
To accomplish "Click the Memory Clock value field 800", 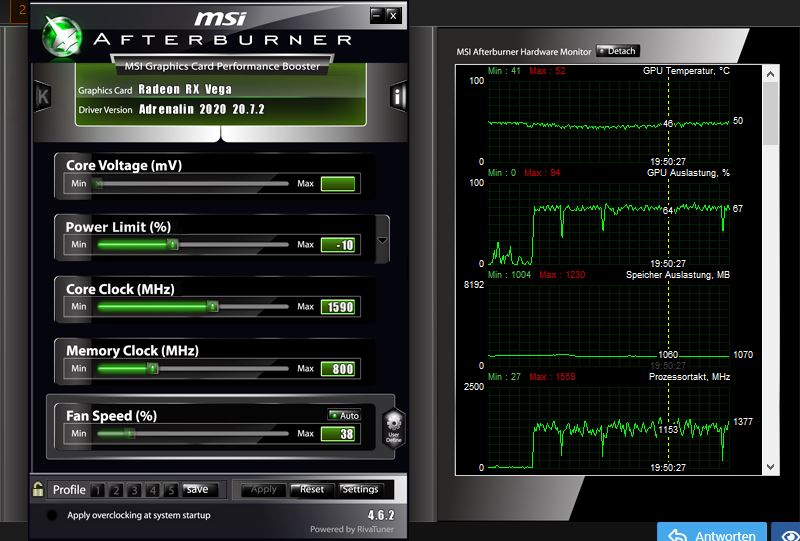I will 338,368.
